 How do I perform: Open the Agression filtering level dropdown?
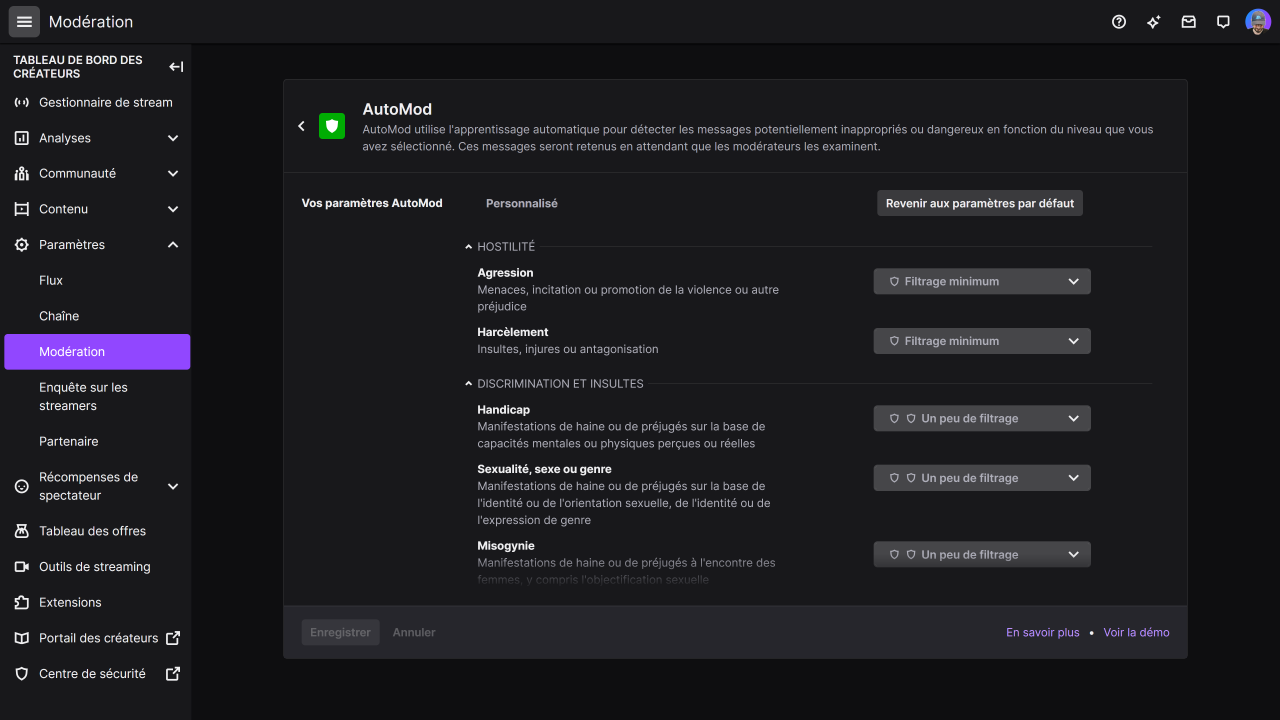click(x=981, y=282)
